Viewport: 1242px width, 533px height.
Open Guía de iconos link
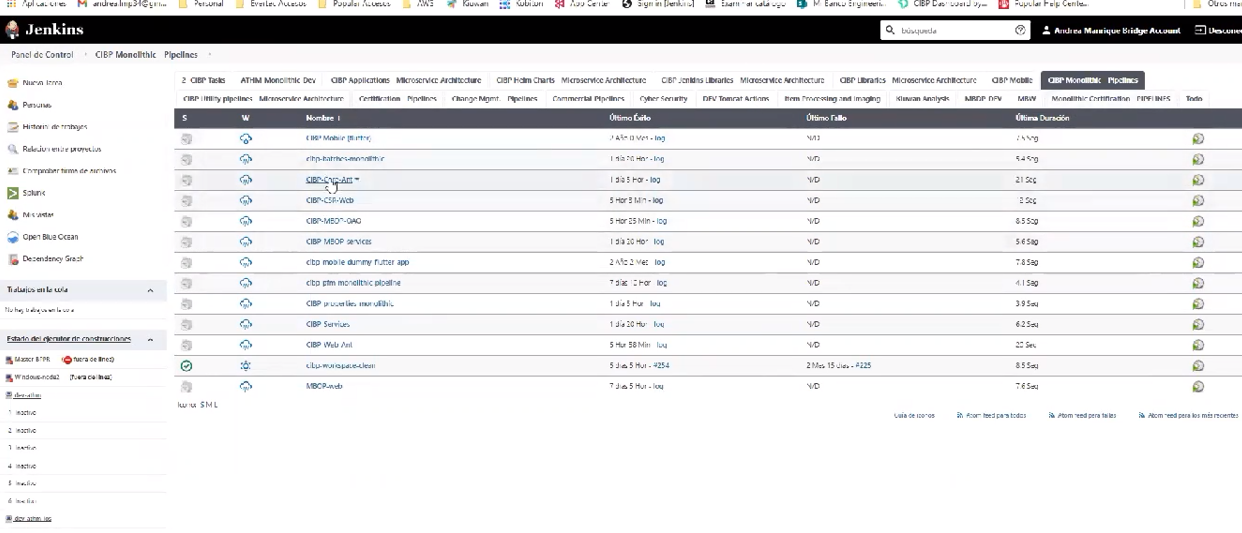pos(914,415)
